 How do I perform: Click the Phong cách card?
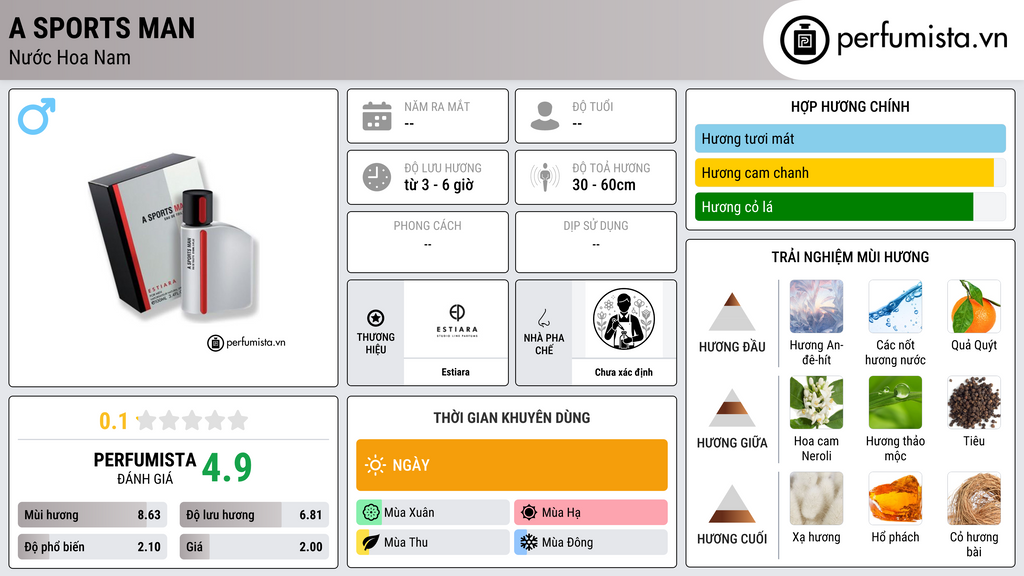[428, 242]
